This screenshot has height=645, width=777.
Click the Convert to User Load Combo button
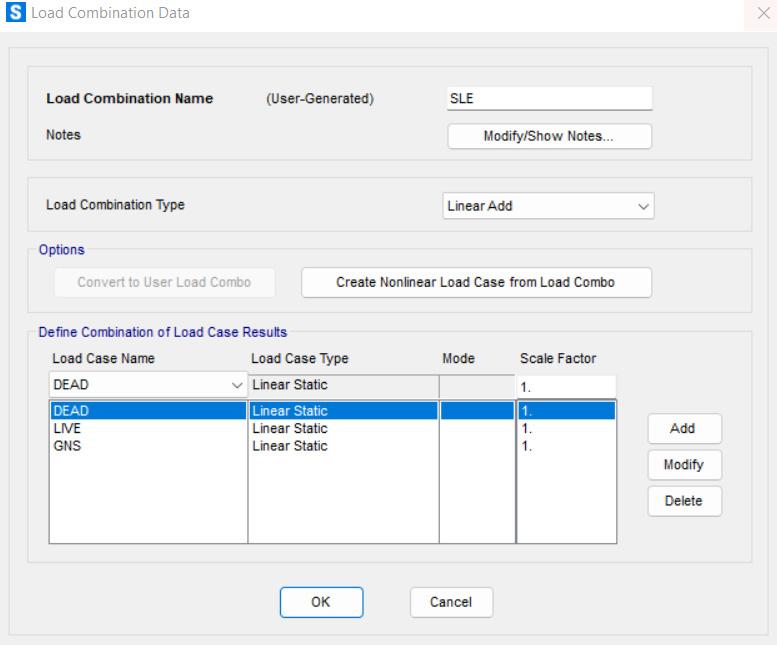pyautogui.click(x=162, y=282)
